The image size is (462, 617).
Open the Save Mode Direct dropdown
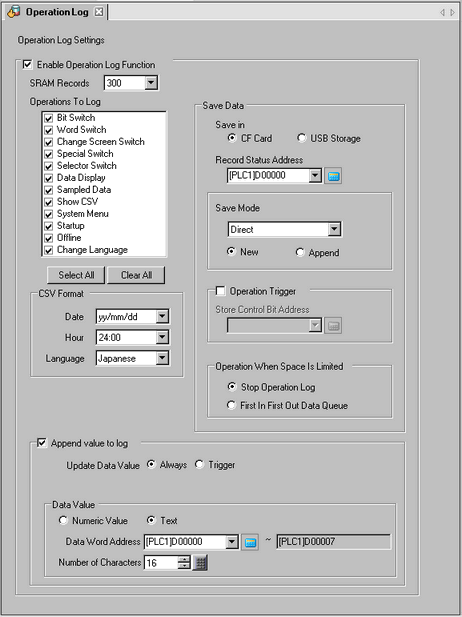point(334,229)
